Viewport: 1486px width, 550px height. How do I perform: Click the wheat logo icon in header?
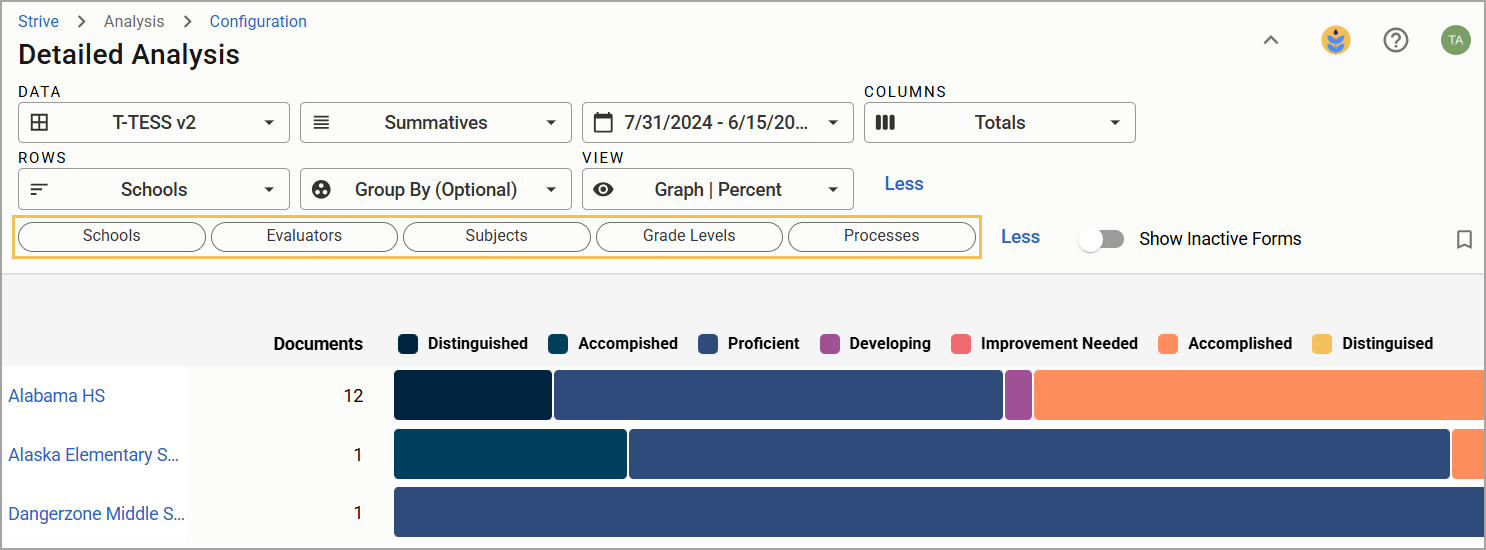tap(1335, 40)
